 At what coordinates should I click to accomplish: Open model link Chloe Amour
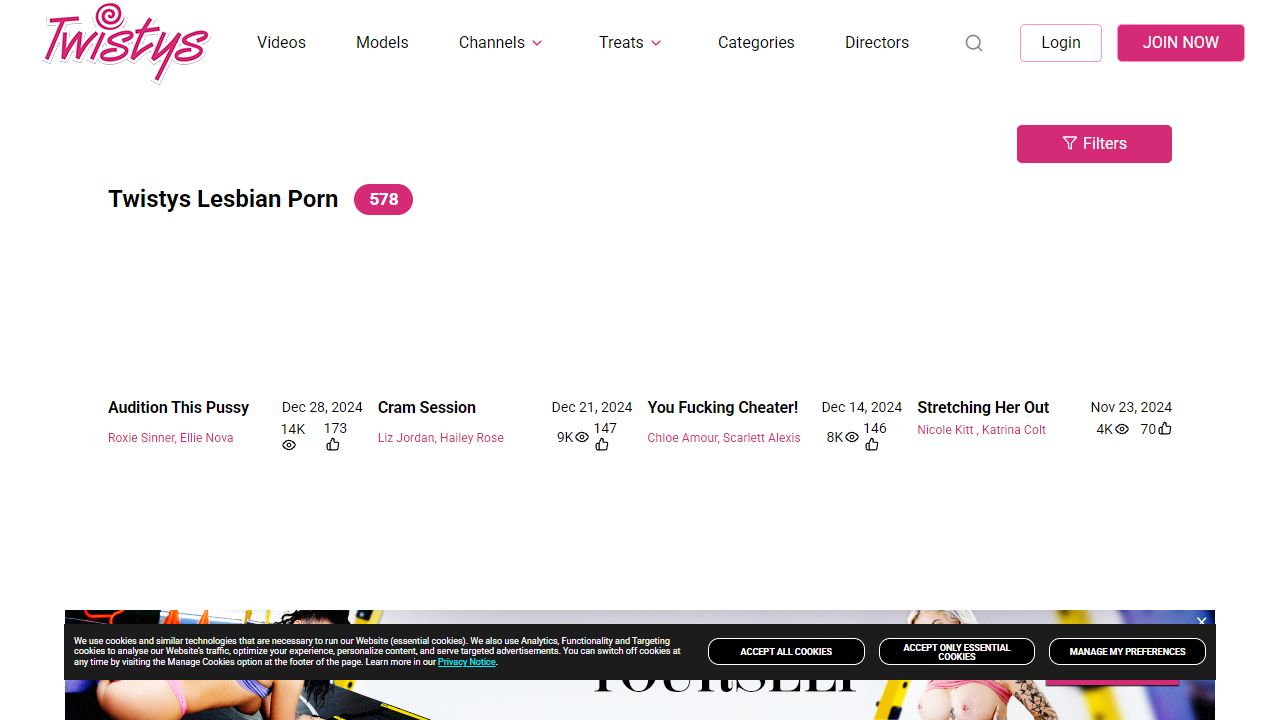coord(682,438)
